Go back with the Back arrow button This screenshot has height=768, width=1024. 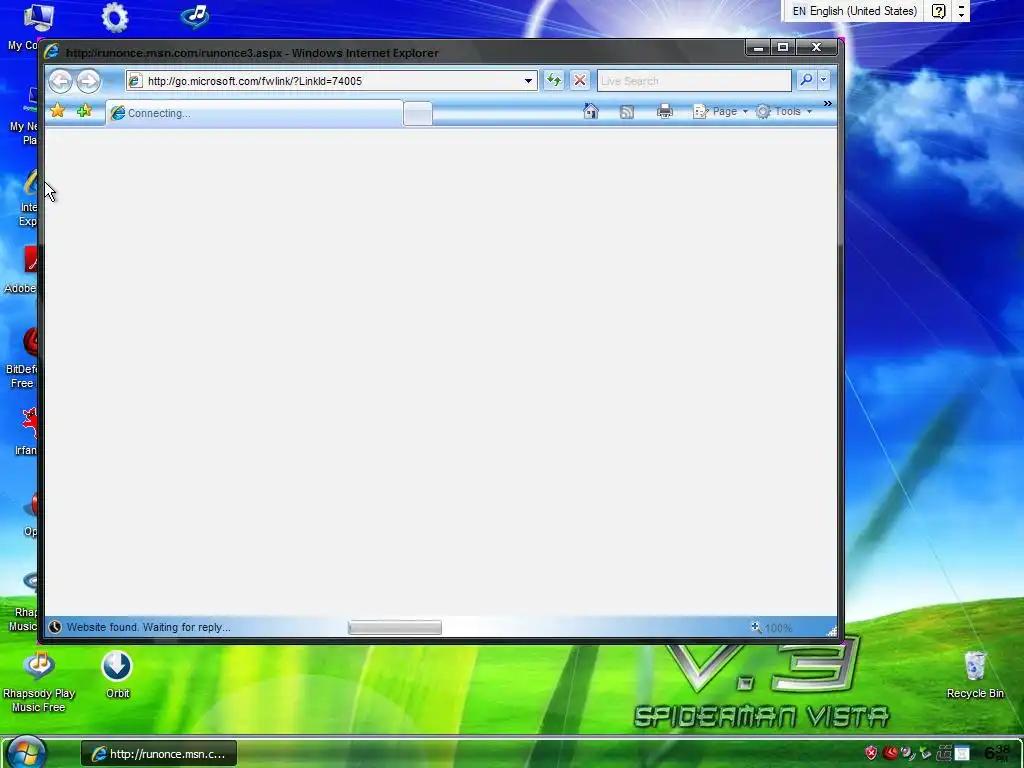(61, 81)
